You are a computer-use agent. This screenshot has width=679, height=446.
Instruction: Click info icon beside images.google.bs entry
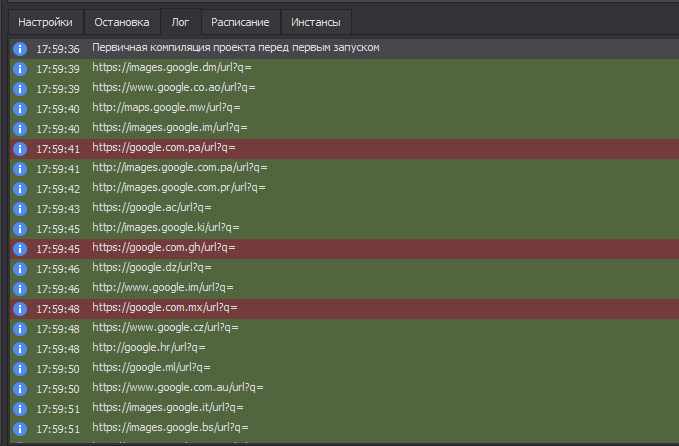click(19, 428)
